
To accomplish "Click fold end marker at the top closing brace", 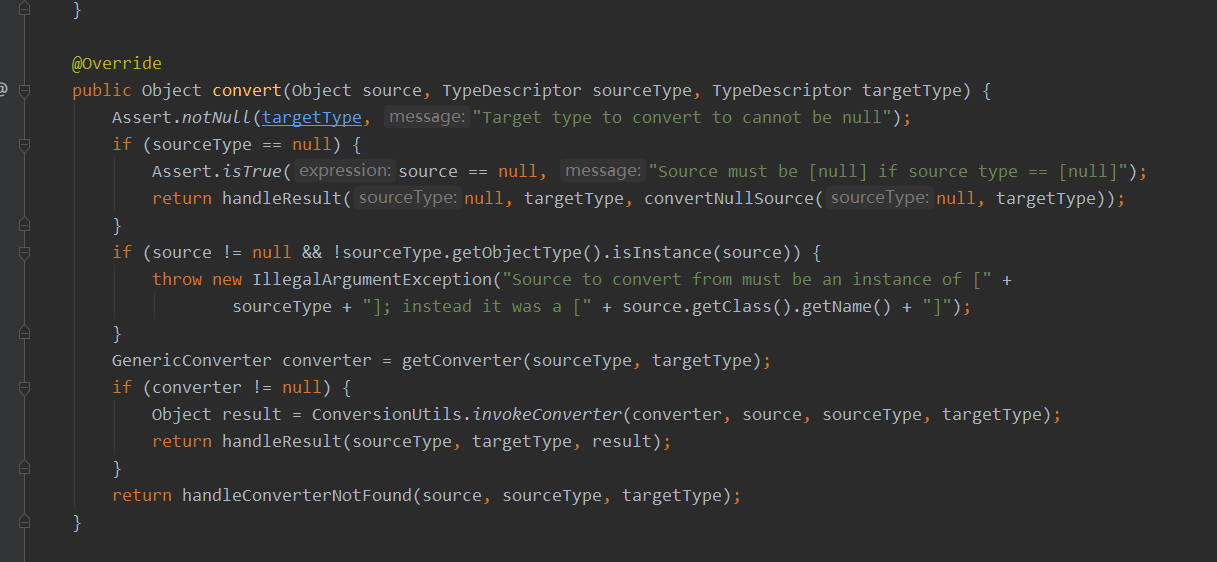I will click(25, 9).
